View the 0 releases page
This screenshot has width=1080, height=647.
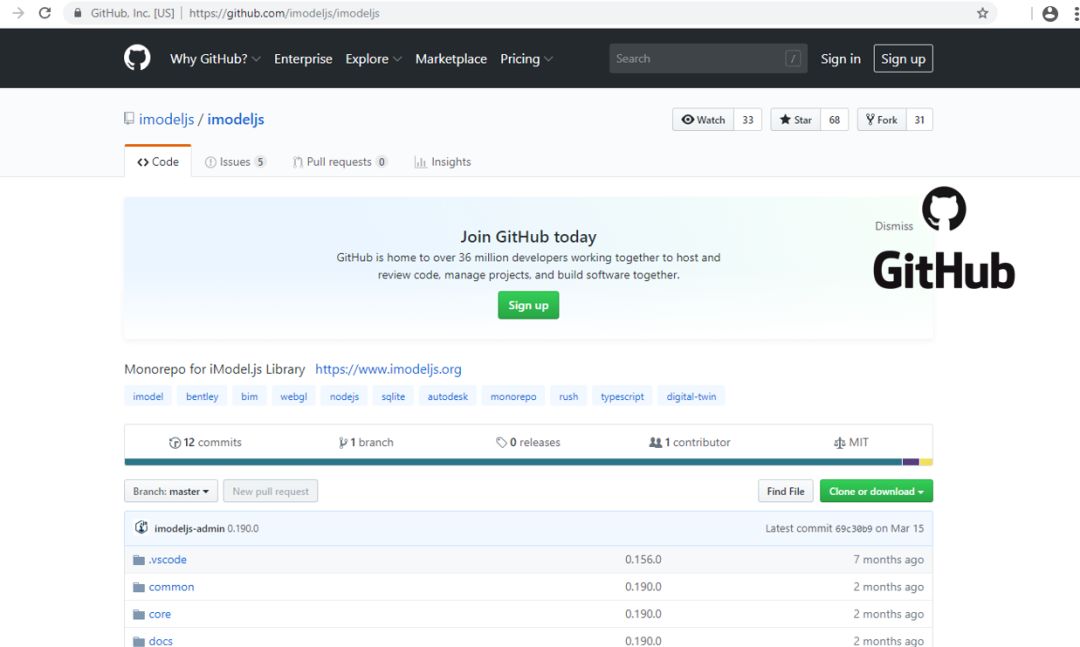click(x=528, y=442)
